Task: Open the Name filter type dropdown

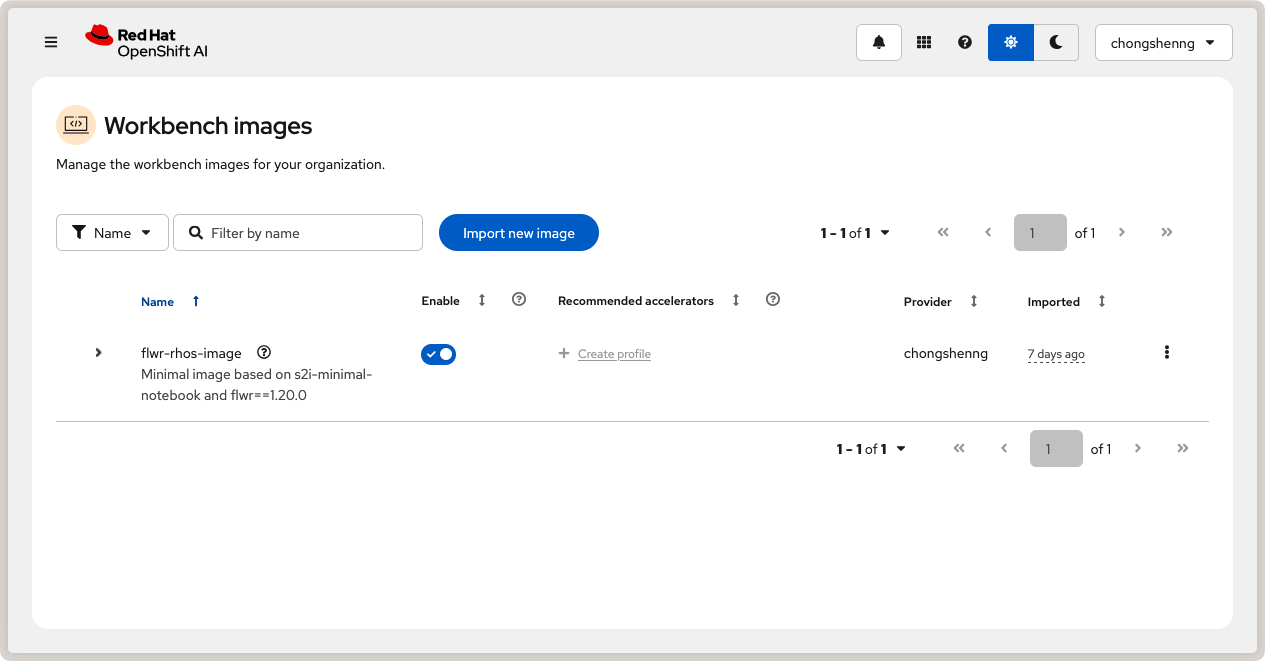Action: (112, 233)
